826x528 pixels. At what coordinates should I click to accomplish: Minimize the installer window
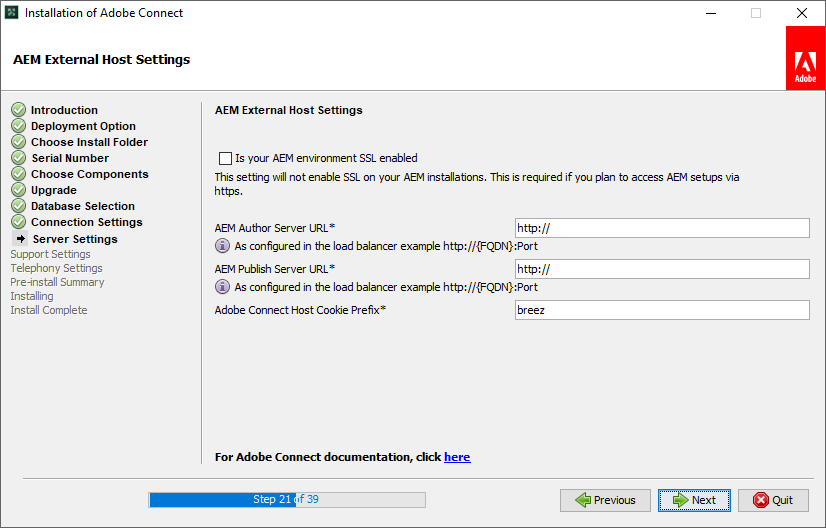pyautogui.click(x=711, y=13)
